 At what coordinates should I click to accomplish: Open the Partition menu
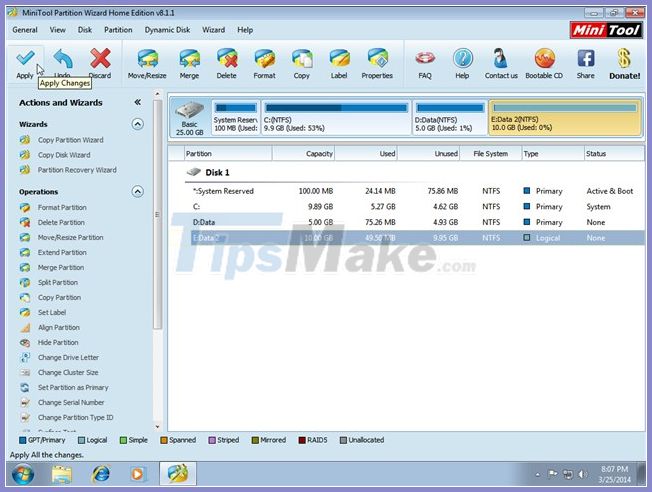[x=118, y=30]
